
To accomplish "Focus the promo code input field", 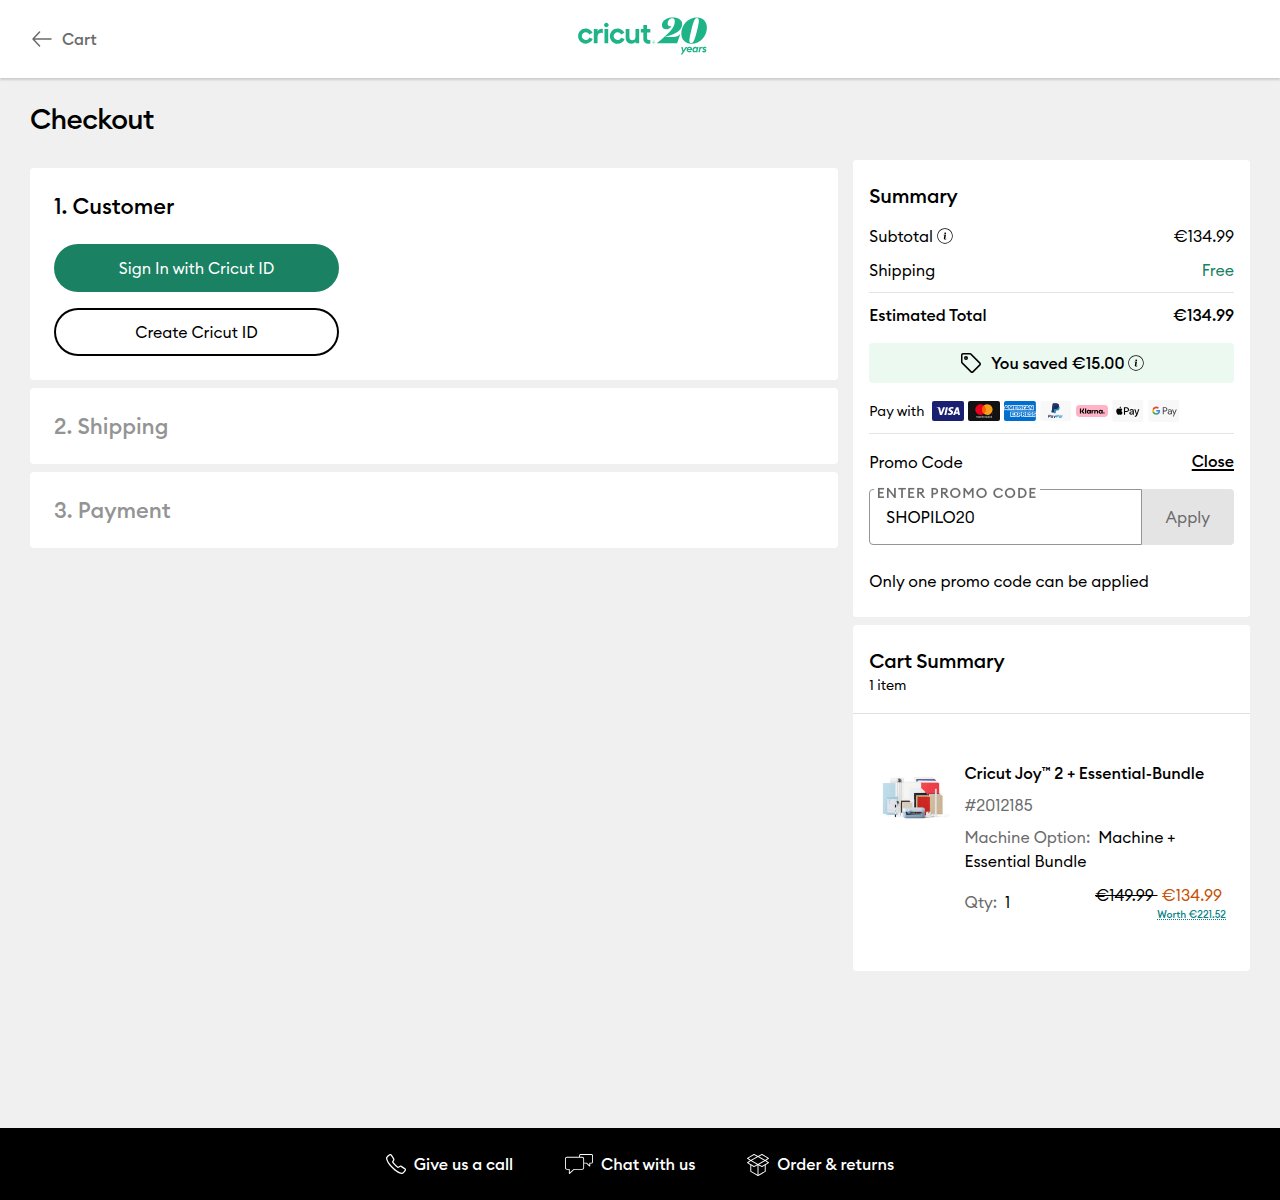I will pos(1005,517).
